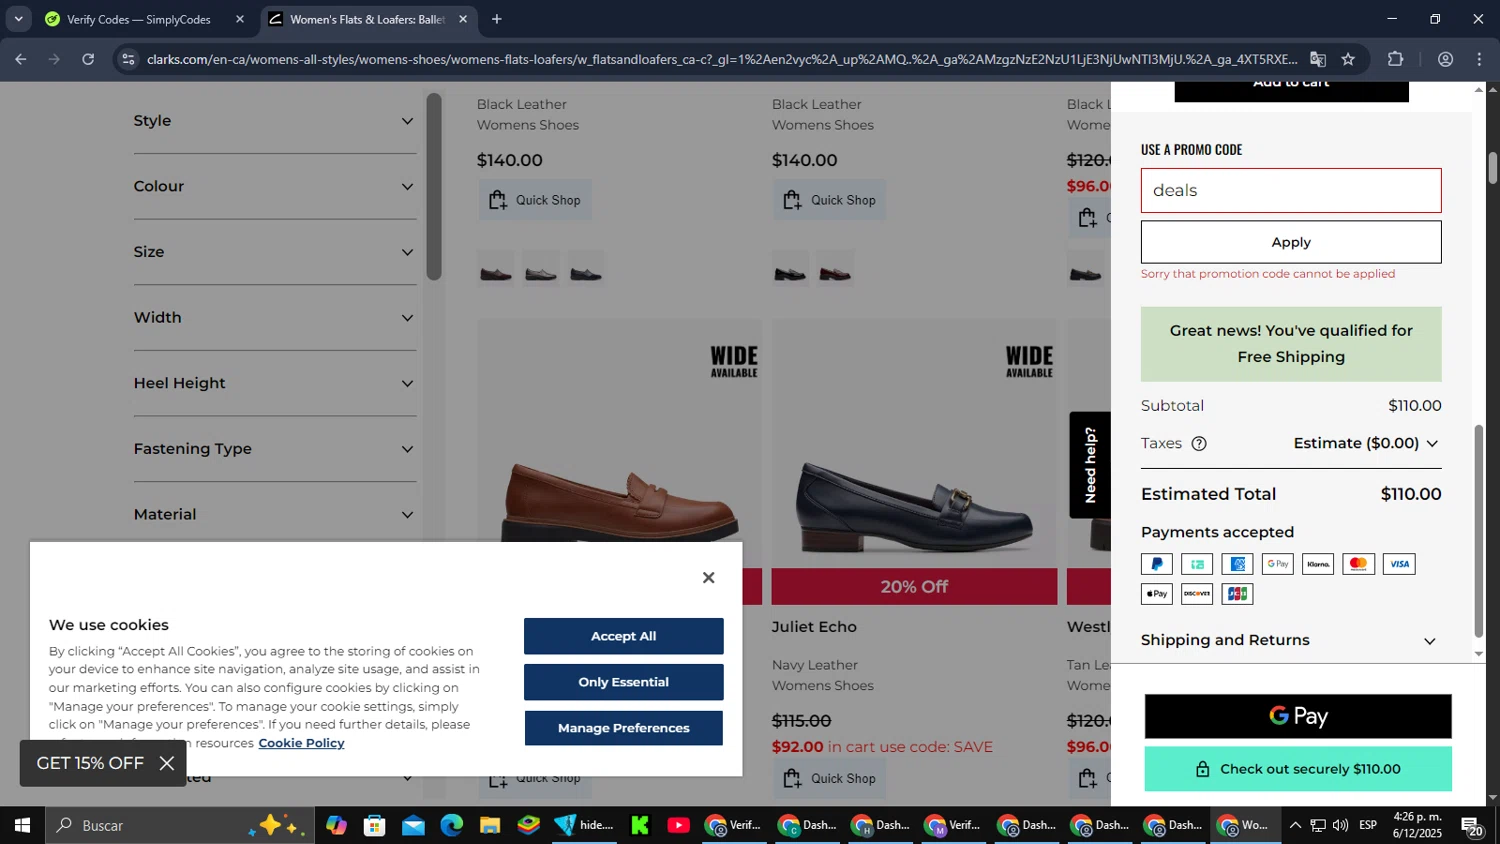Click the Discover payment icon
The image size is (1500, 844).
(1197, 594)
